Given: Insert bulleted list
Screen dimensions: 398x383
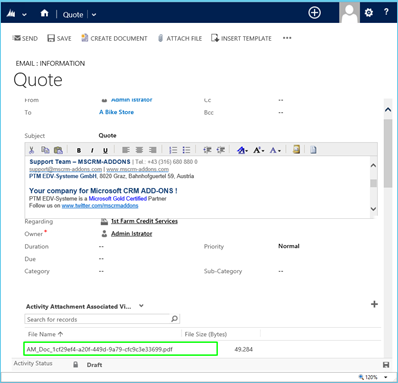Looking at the screenshot, I should [186, 150].
